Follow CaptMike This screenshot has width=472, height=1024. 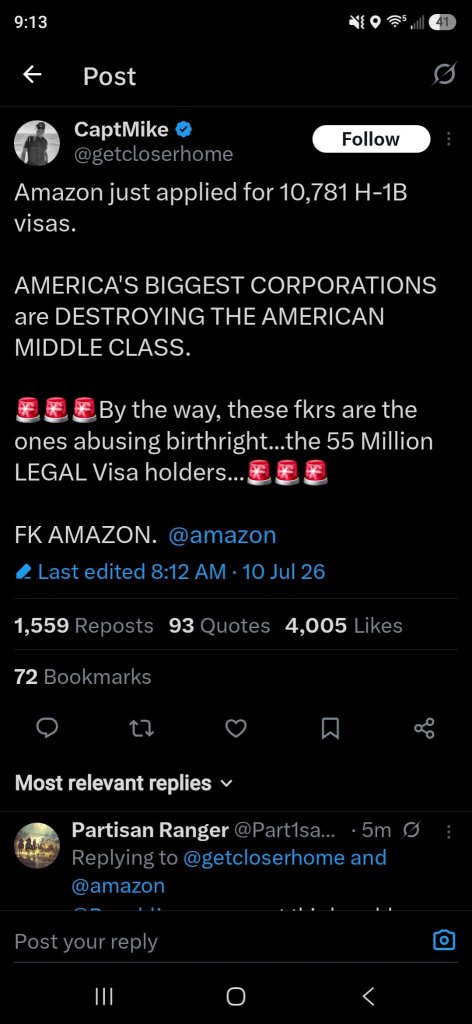pos(371,139)
